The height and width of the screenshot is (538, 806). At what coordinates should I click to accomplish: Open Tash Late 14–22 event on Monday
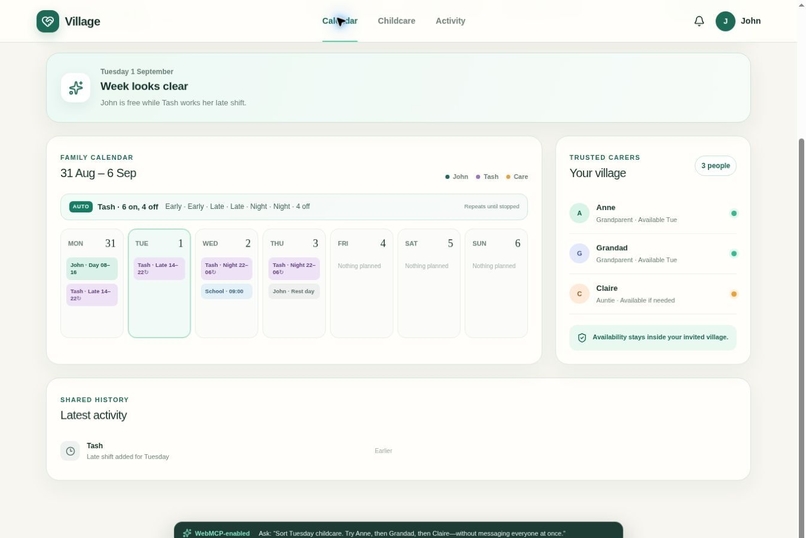click(92, 295)
